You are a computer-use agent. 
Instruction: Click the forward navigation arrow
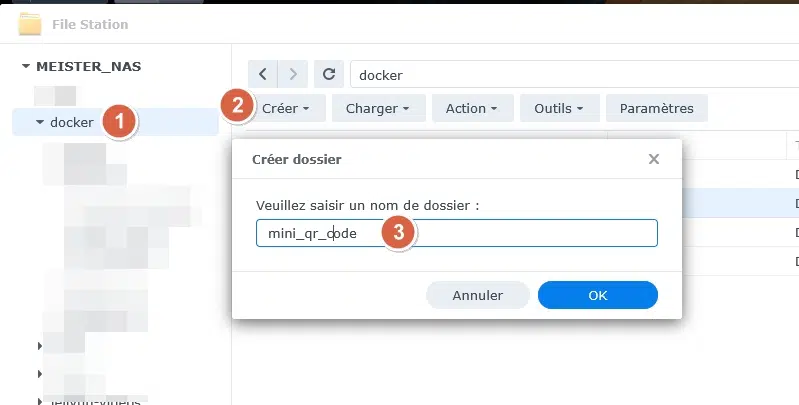click(292, 74)
